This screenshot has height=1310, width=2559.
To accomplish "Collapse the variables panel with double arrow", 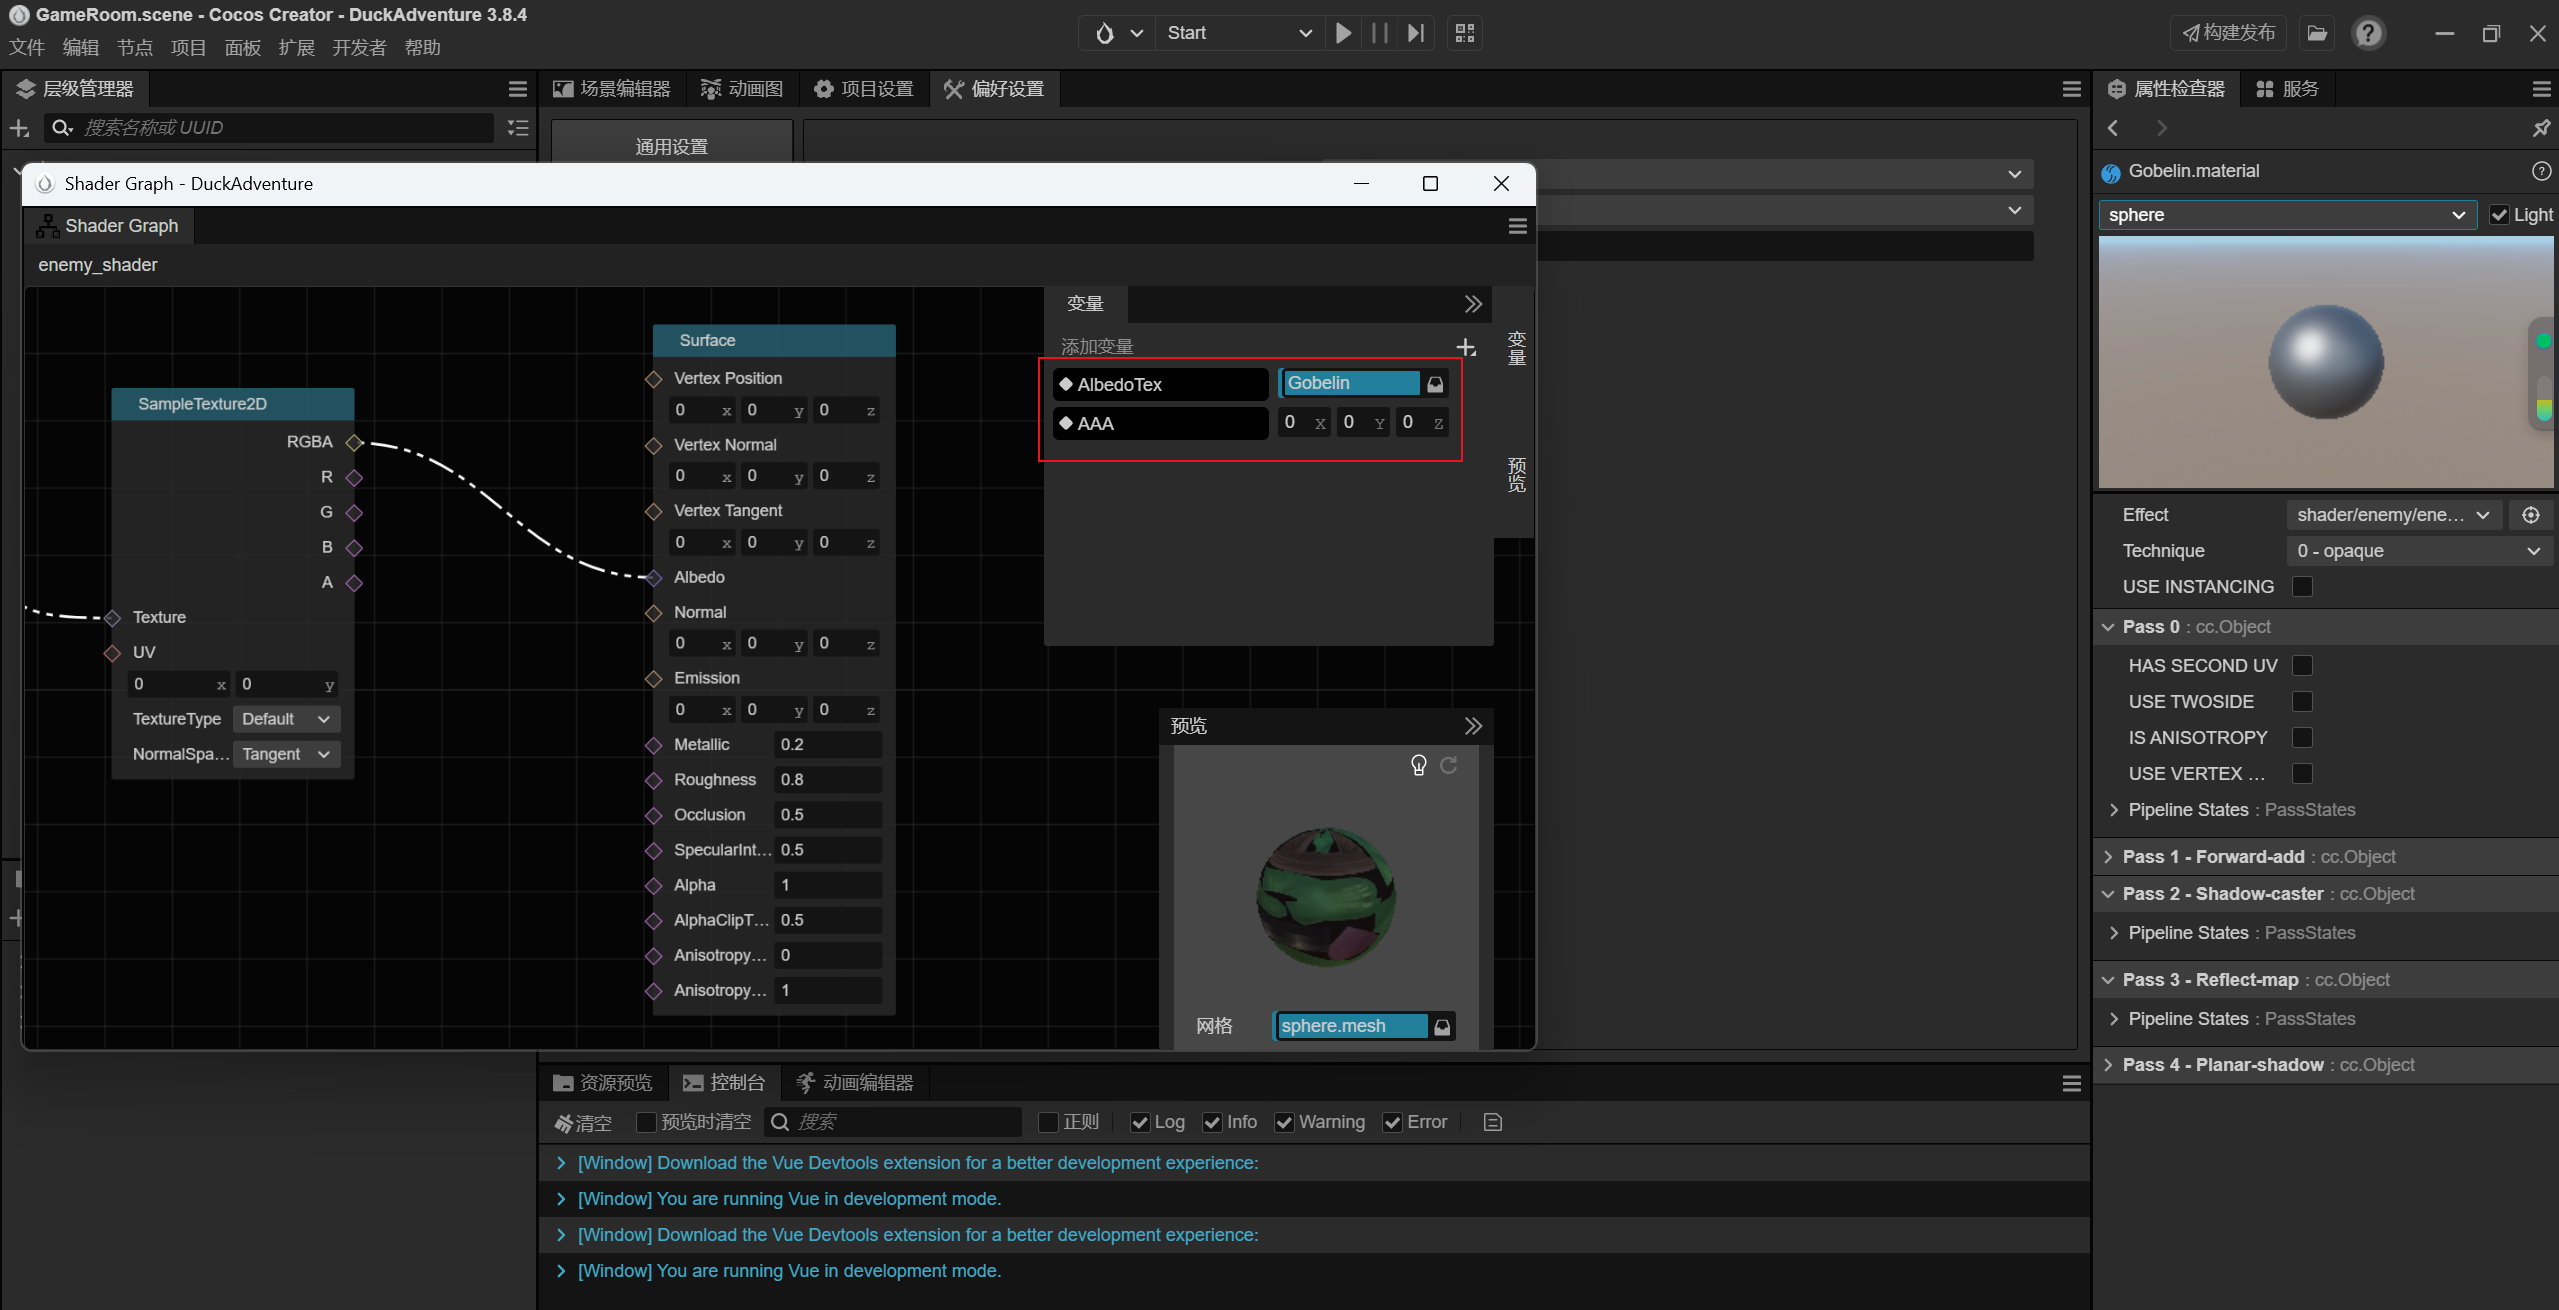I will (x=1473, y=304).
